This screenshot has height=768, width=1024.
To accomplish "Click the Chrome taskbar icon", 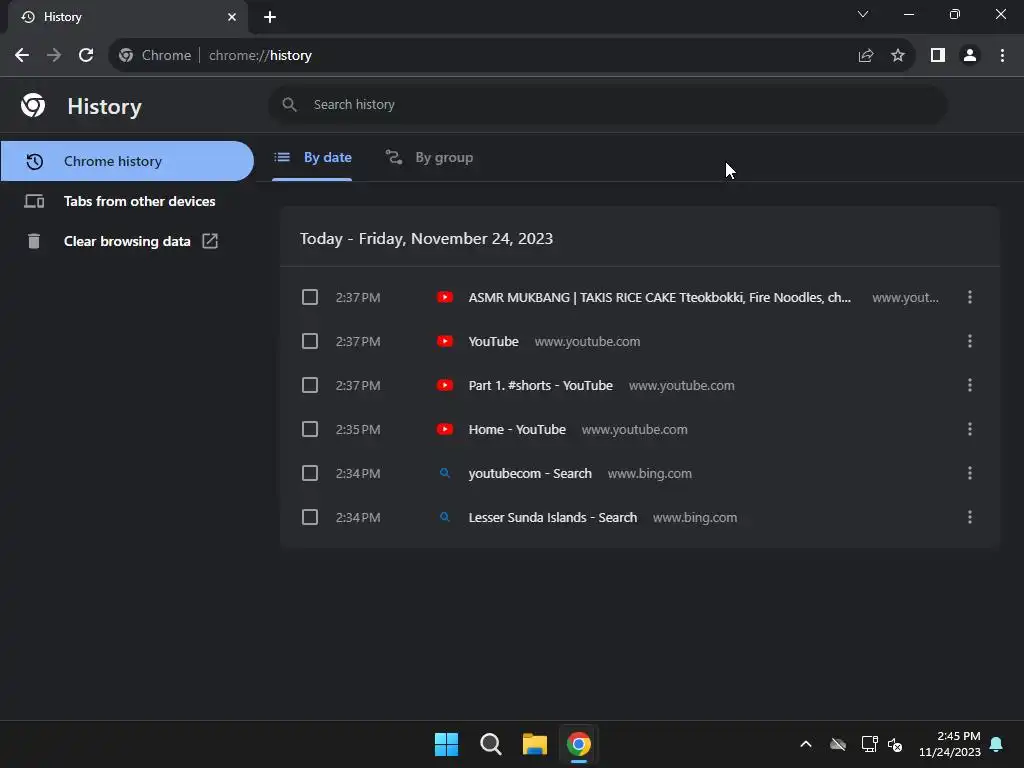I will coord(579,744).
